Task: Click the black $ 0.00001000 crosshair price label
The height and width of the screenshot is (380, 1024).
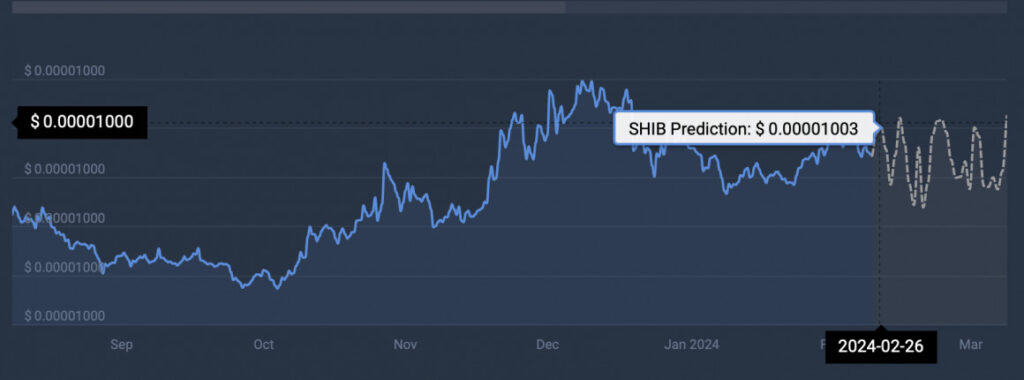Action: (82, 121)
